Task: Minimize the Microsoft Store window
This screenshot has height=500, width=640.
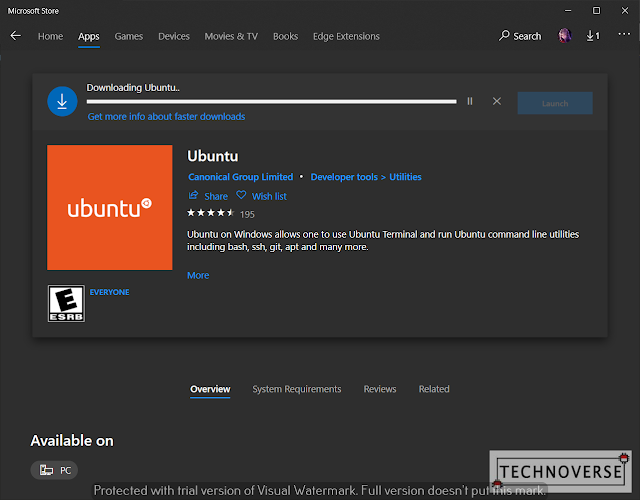Action: pos(568,11)
